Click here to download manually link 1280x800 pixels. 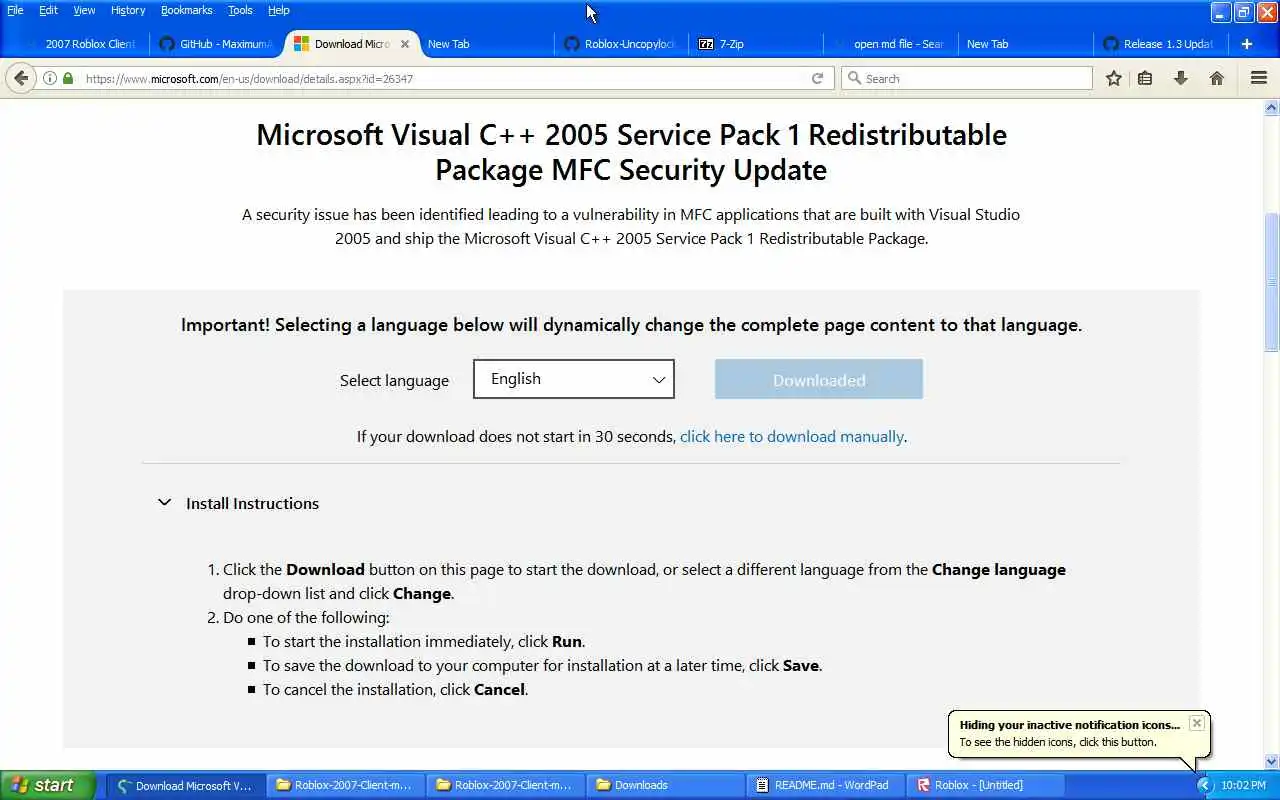(792, 436)
